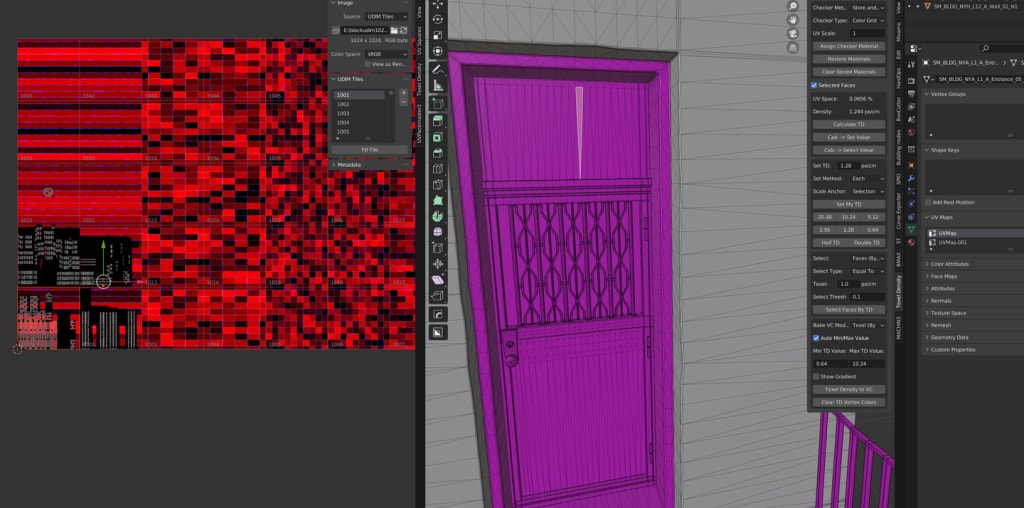Toggle the Selected Faces checkbox
This screenshot has width=1024, height=508.
pyautogui.click(x=814, y=85)
